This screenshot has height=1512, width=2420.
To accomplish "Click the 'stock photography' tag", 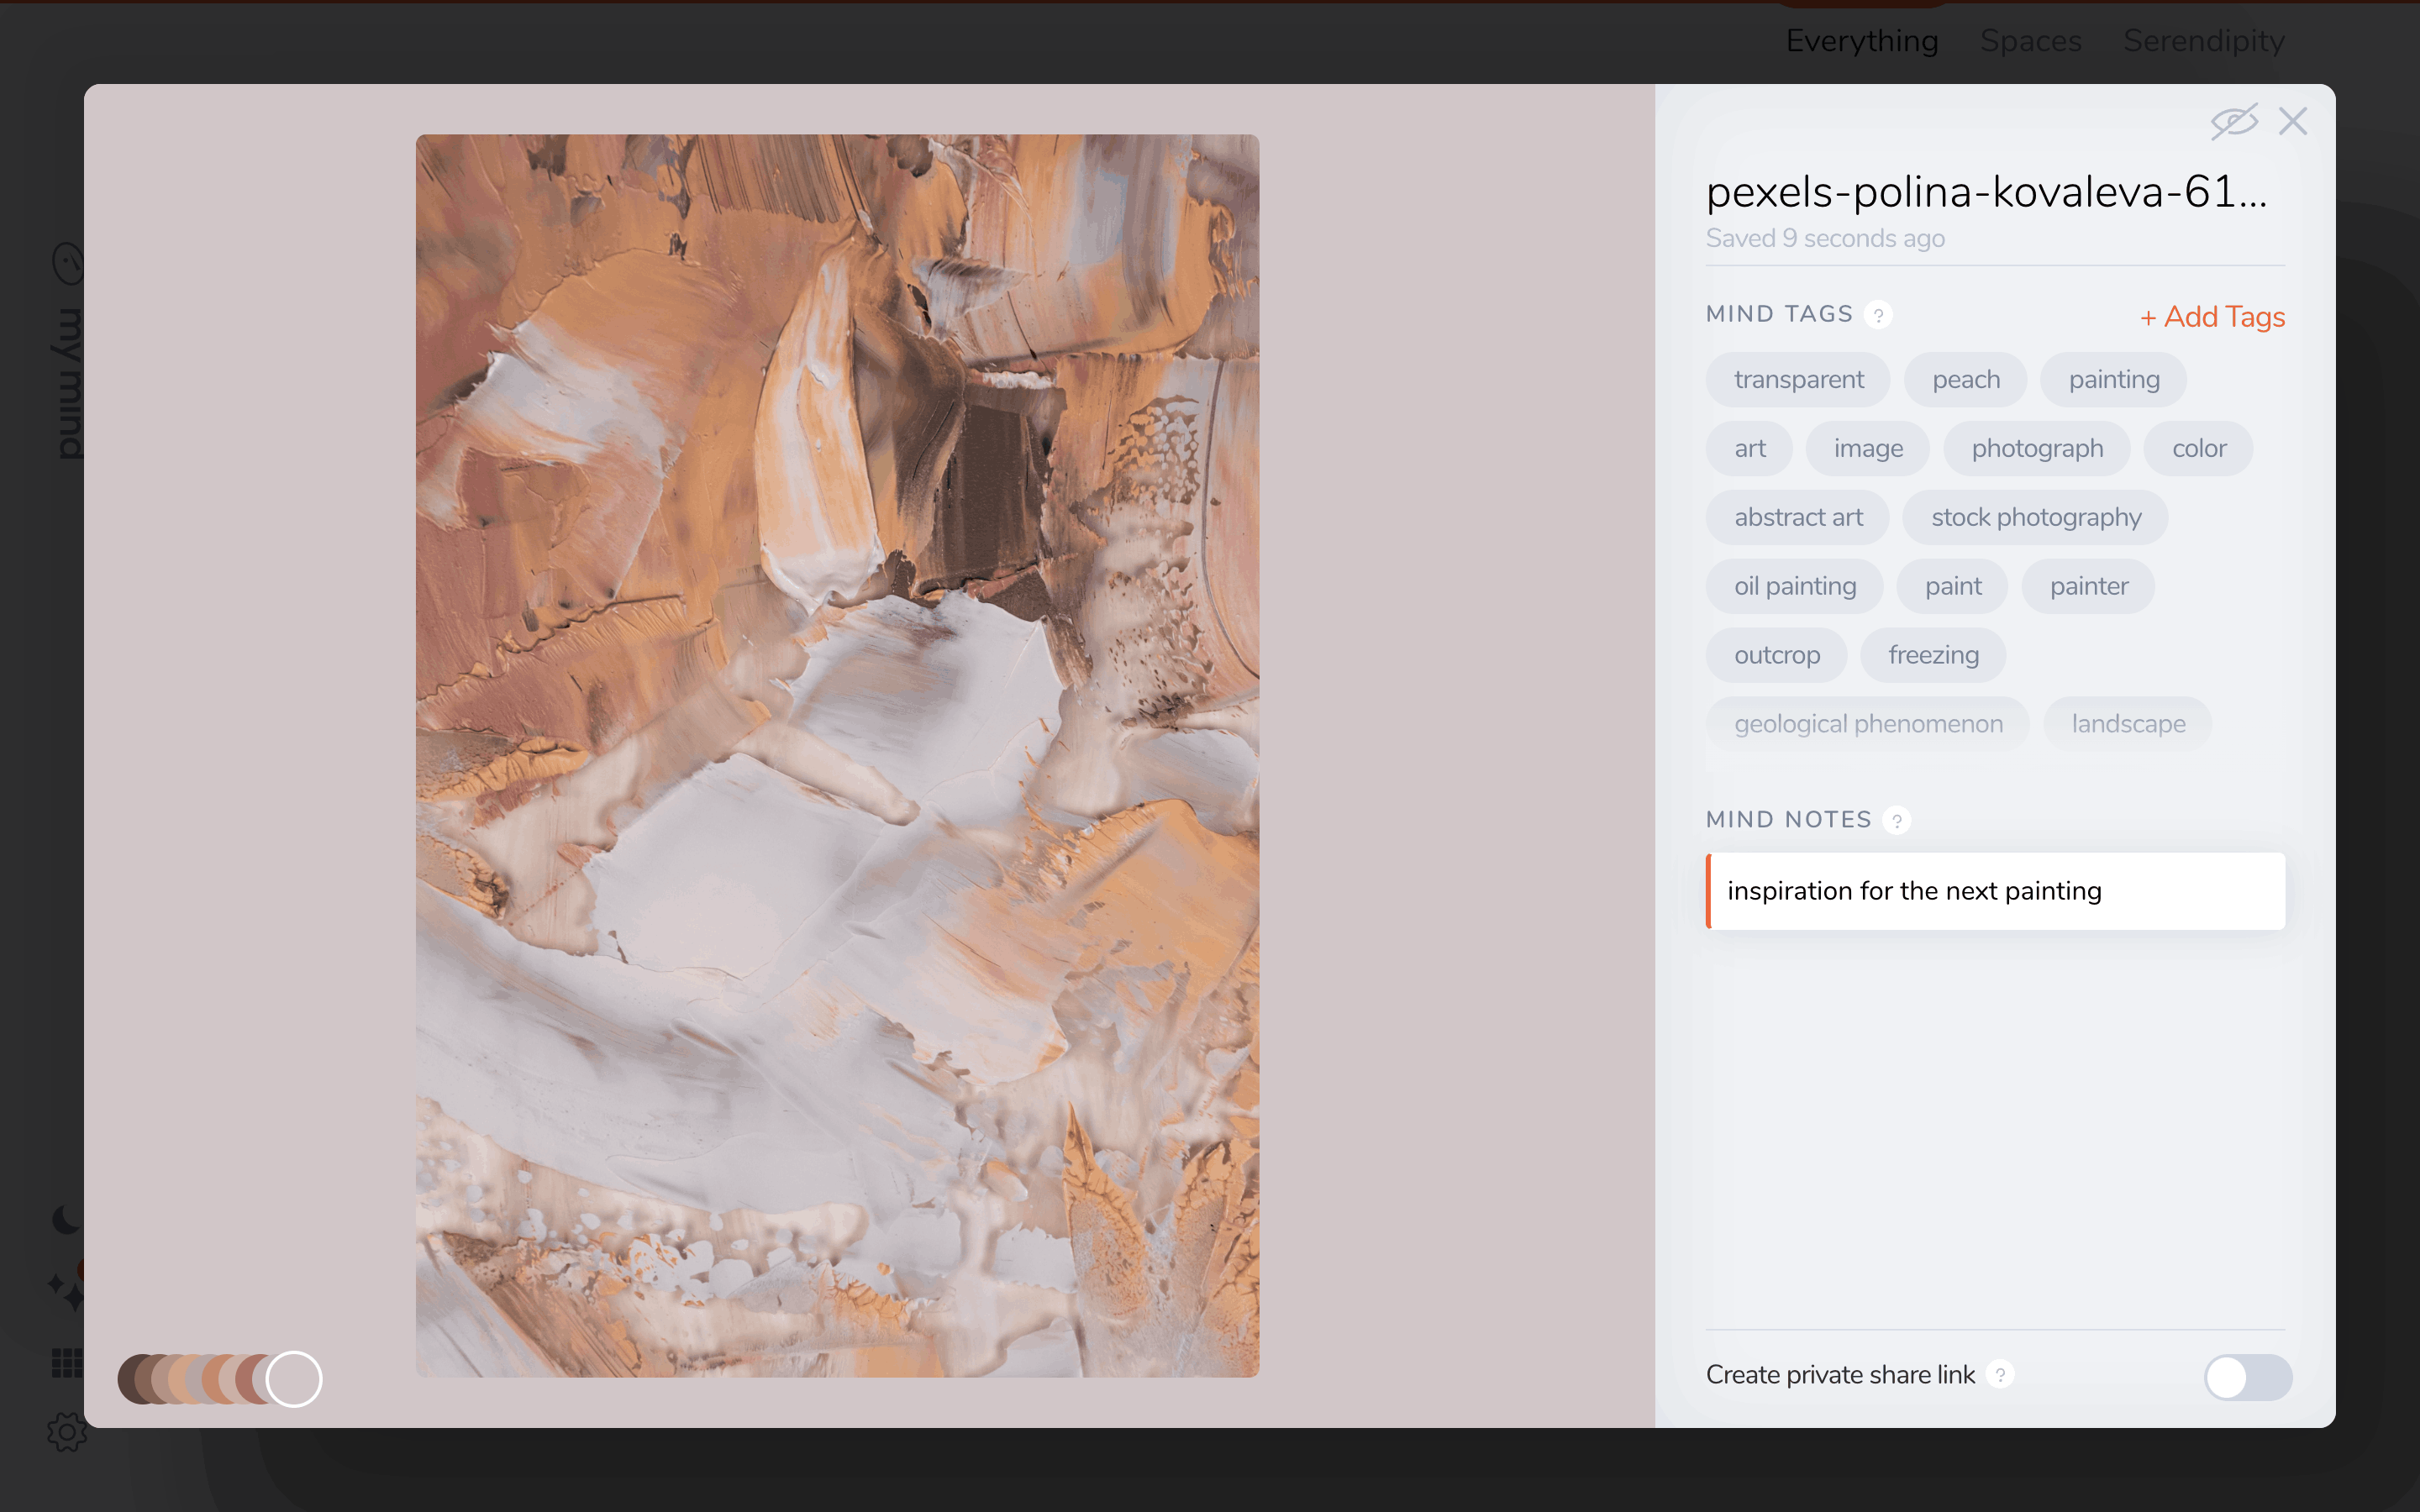I will 2035,518.
